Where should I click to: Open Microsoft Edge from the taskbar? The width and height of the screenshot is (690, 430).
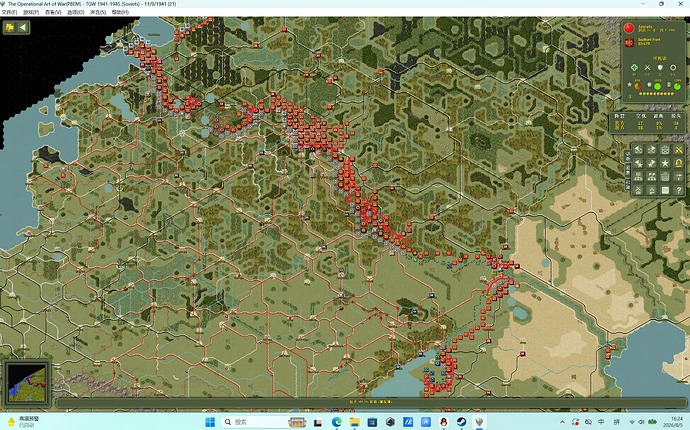(336, 422)
